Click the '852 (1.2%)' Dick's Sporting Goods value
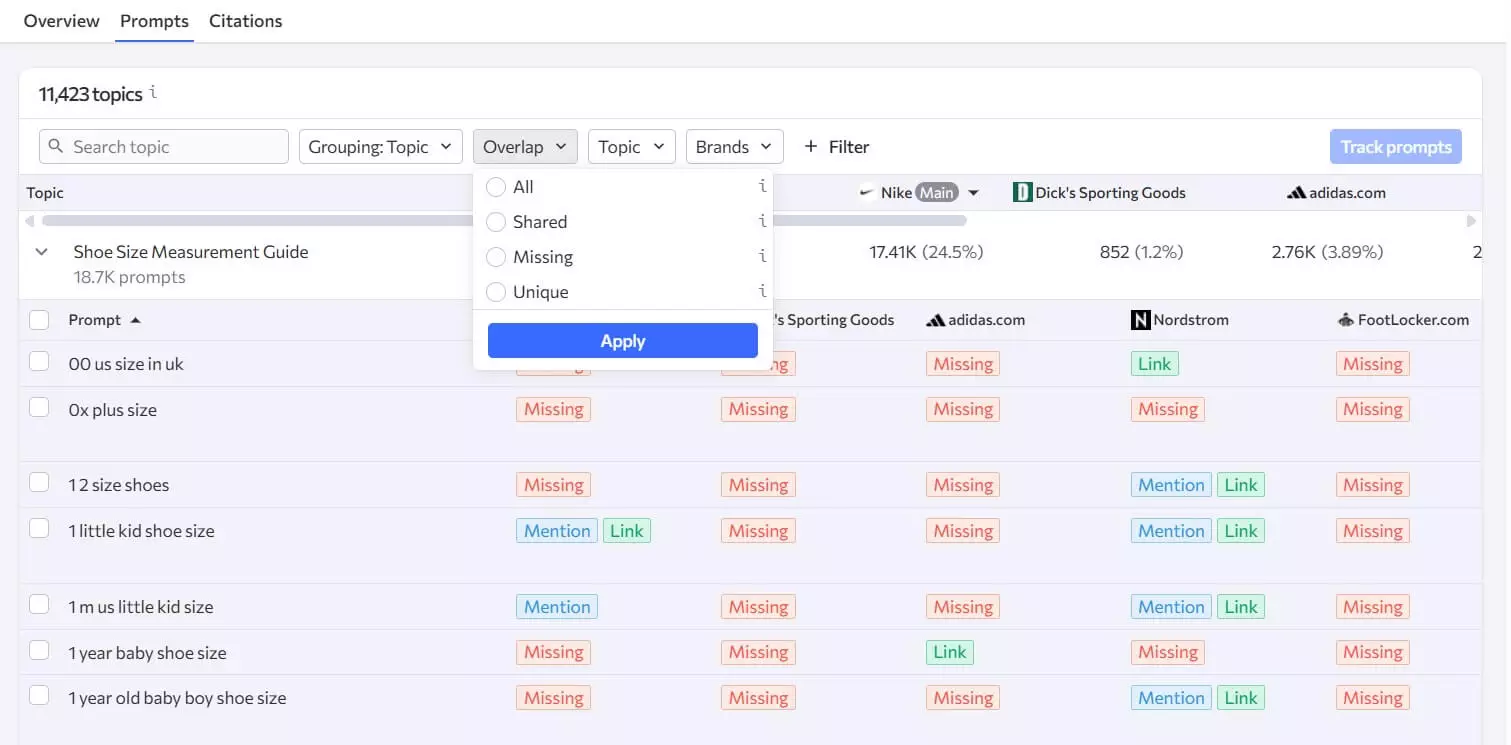The image size is (1511, 745). [1141, 252]
